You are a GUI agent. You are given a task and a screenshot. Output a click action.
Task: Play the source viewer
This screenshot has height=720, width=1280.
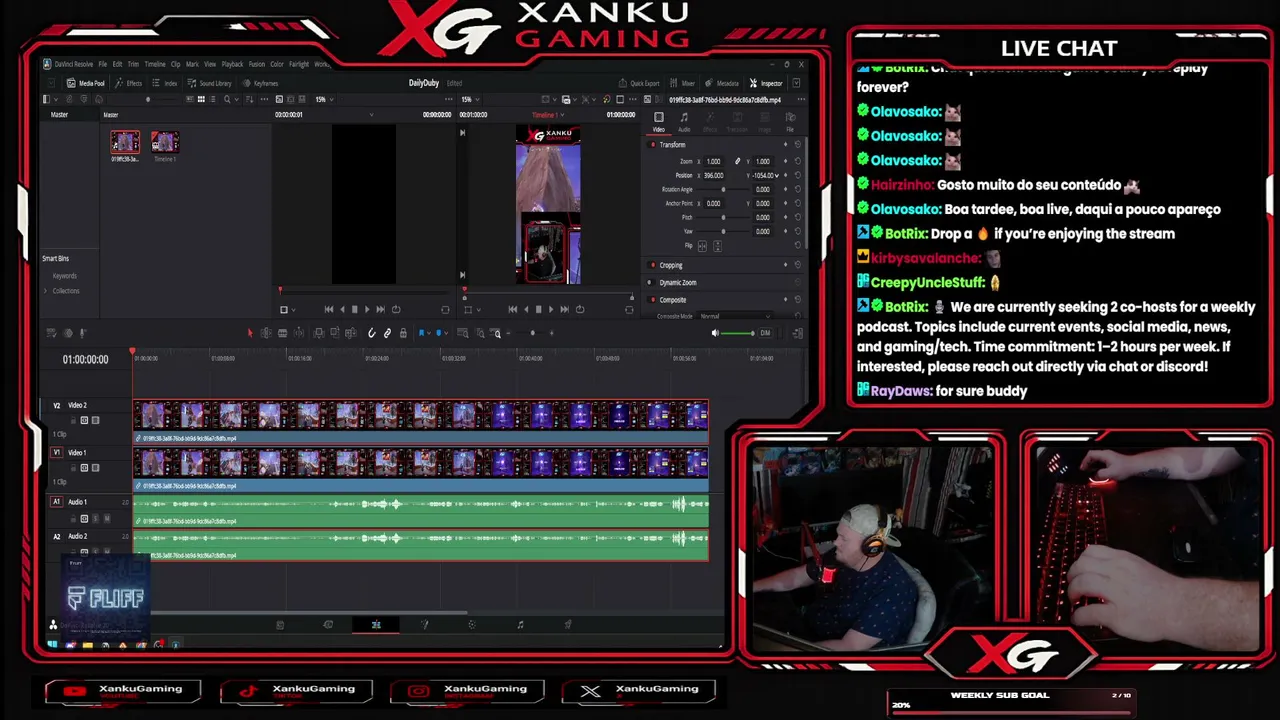point(366,309)
